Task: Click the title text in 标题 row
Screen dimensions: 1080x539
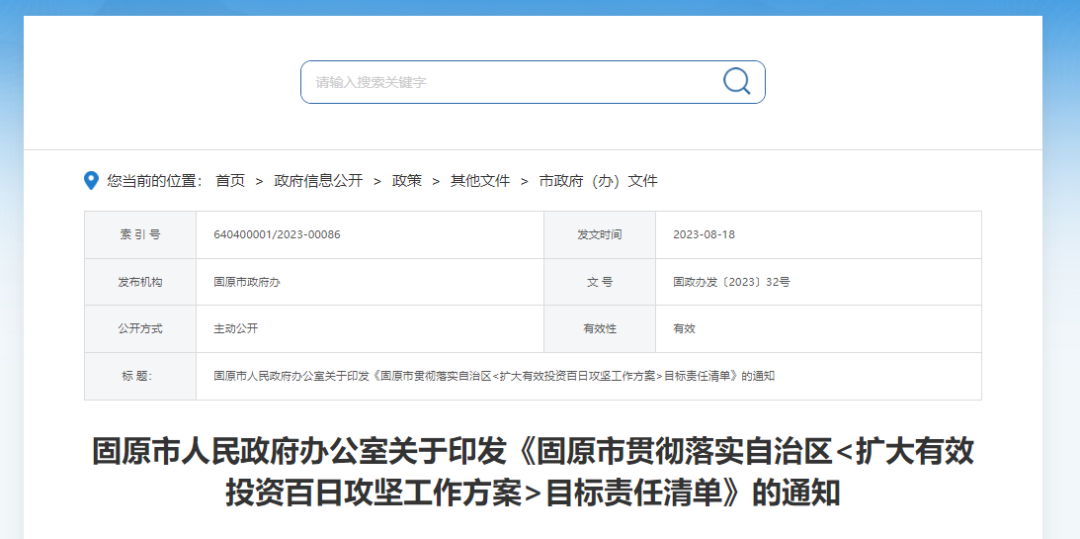Action: pos(494,376)
